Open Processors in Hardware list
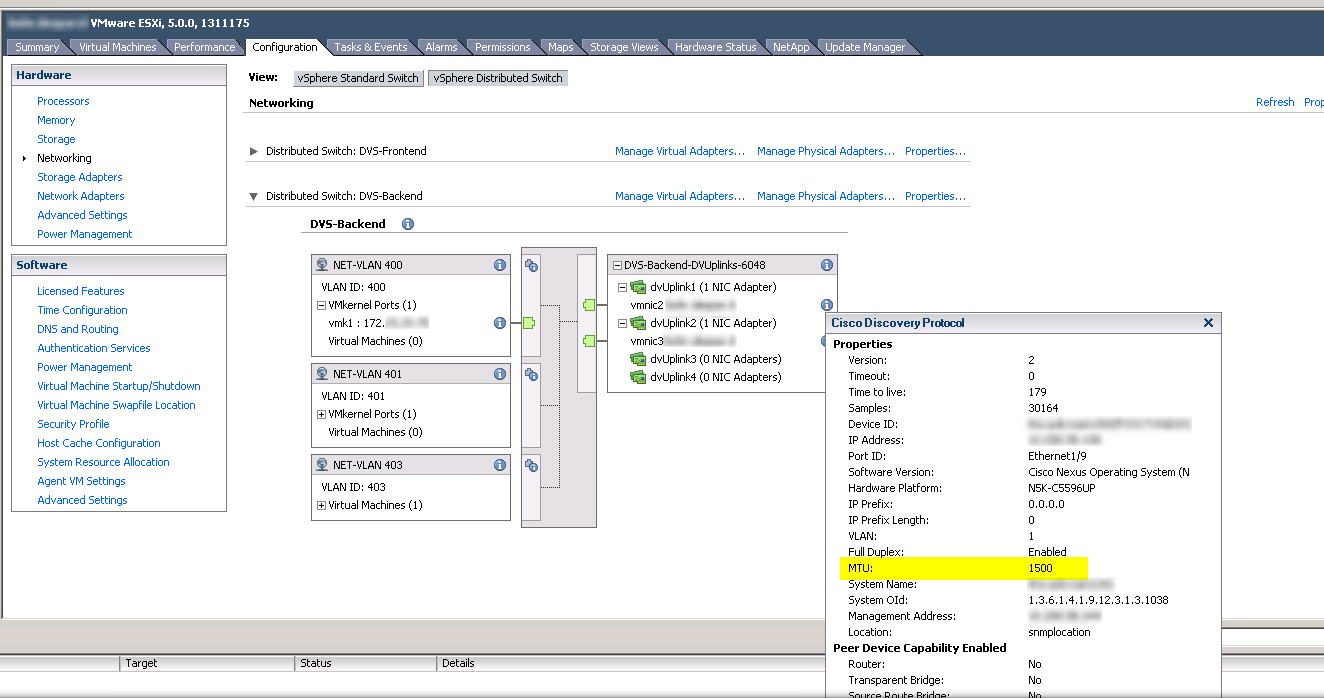The height and width of the screenshot is (698, 1324). coord(63,101)
